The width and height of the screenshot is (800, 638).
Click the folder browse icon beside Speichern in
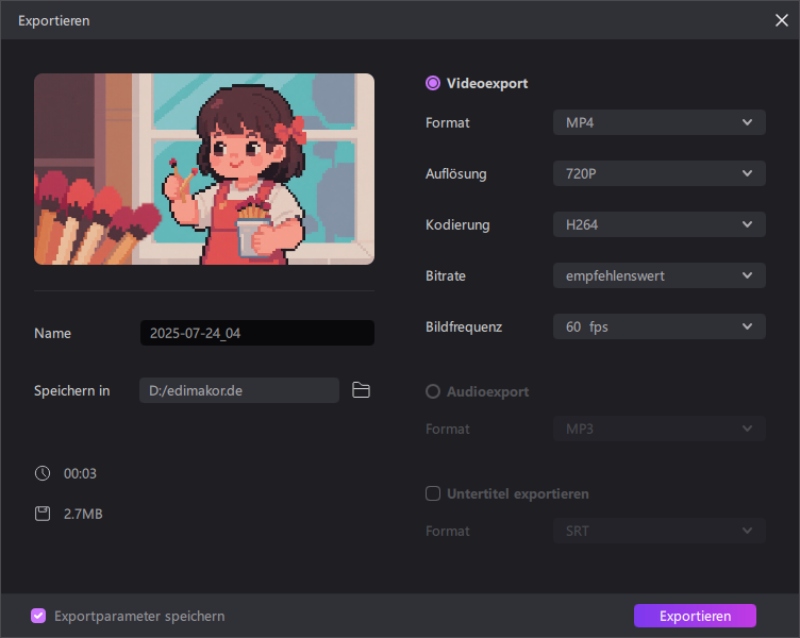click(361, 390)
